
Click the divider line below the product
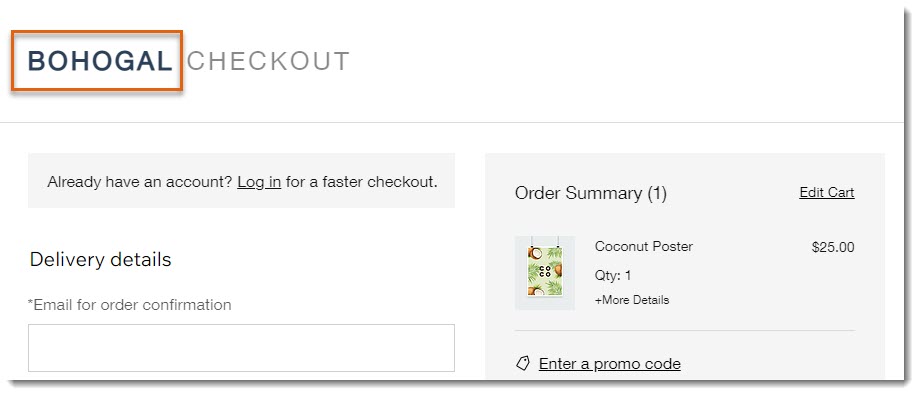click(x=685, y=331)
